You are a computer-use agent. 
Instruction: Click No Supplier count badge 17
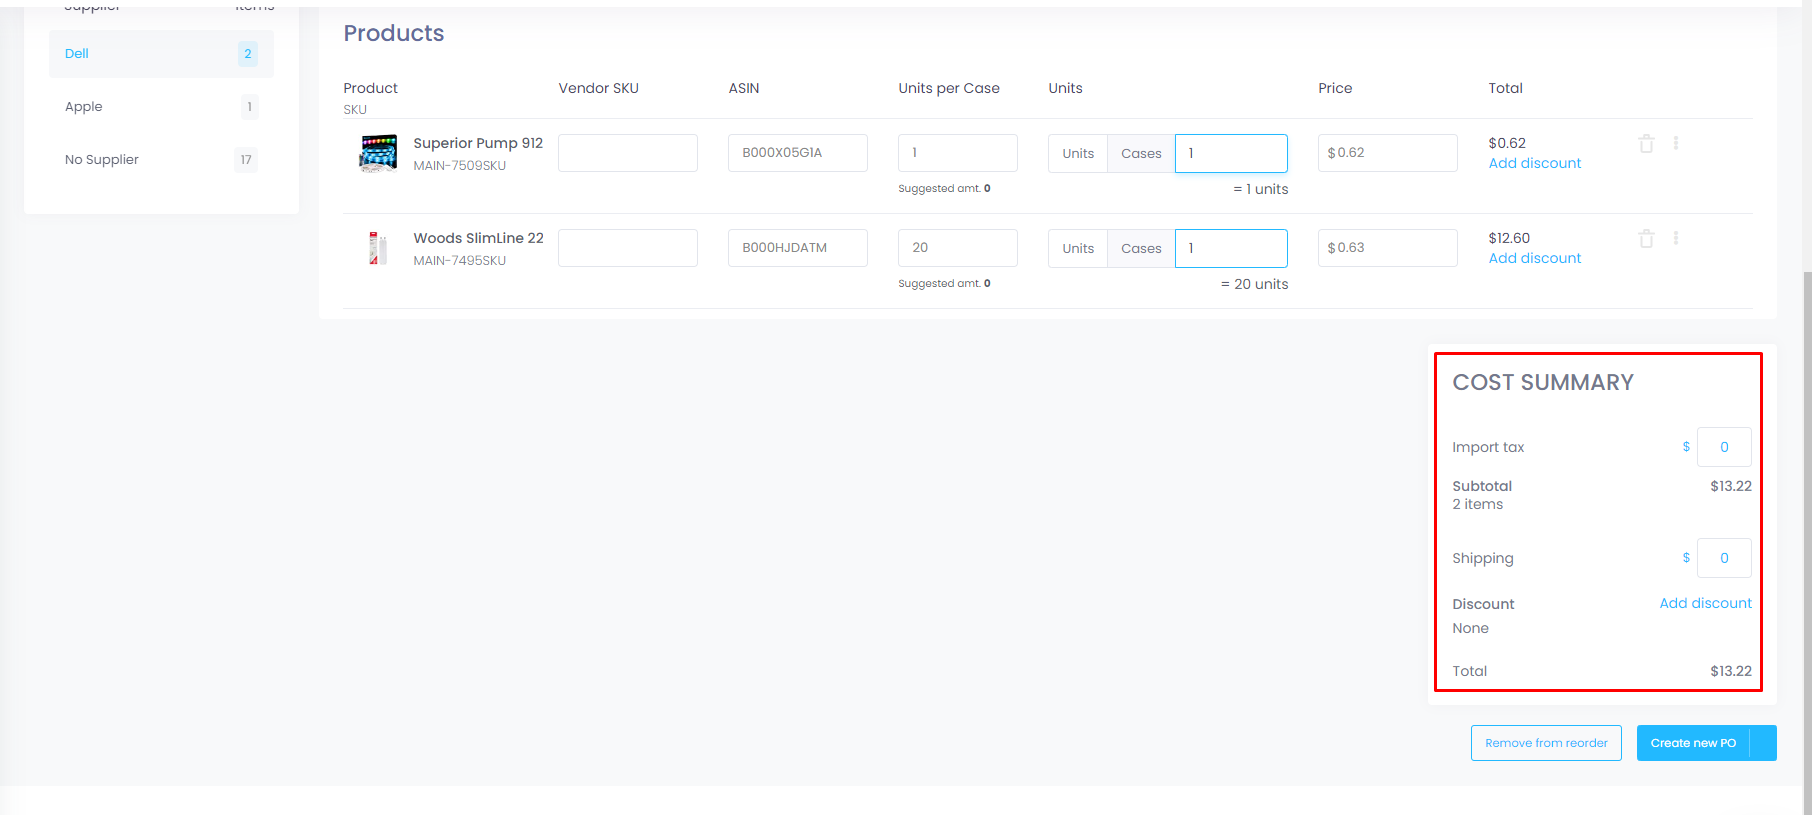(246, 160)
